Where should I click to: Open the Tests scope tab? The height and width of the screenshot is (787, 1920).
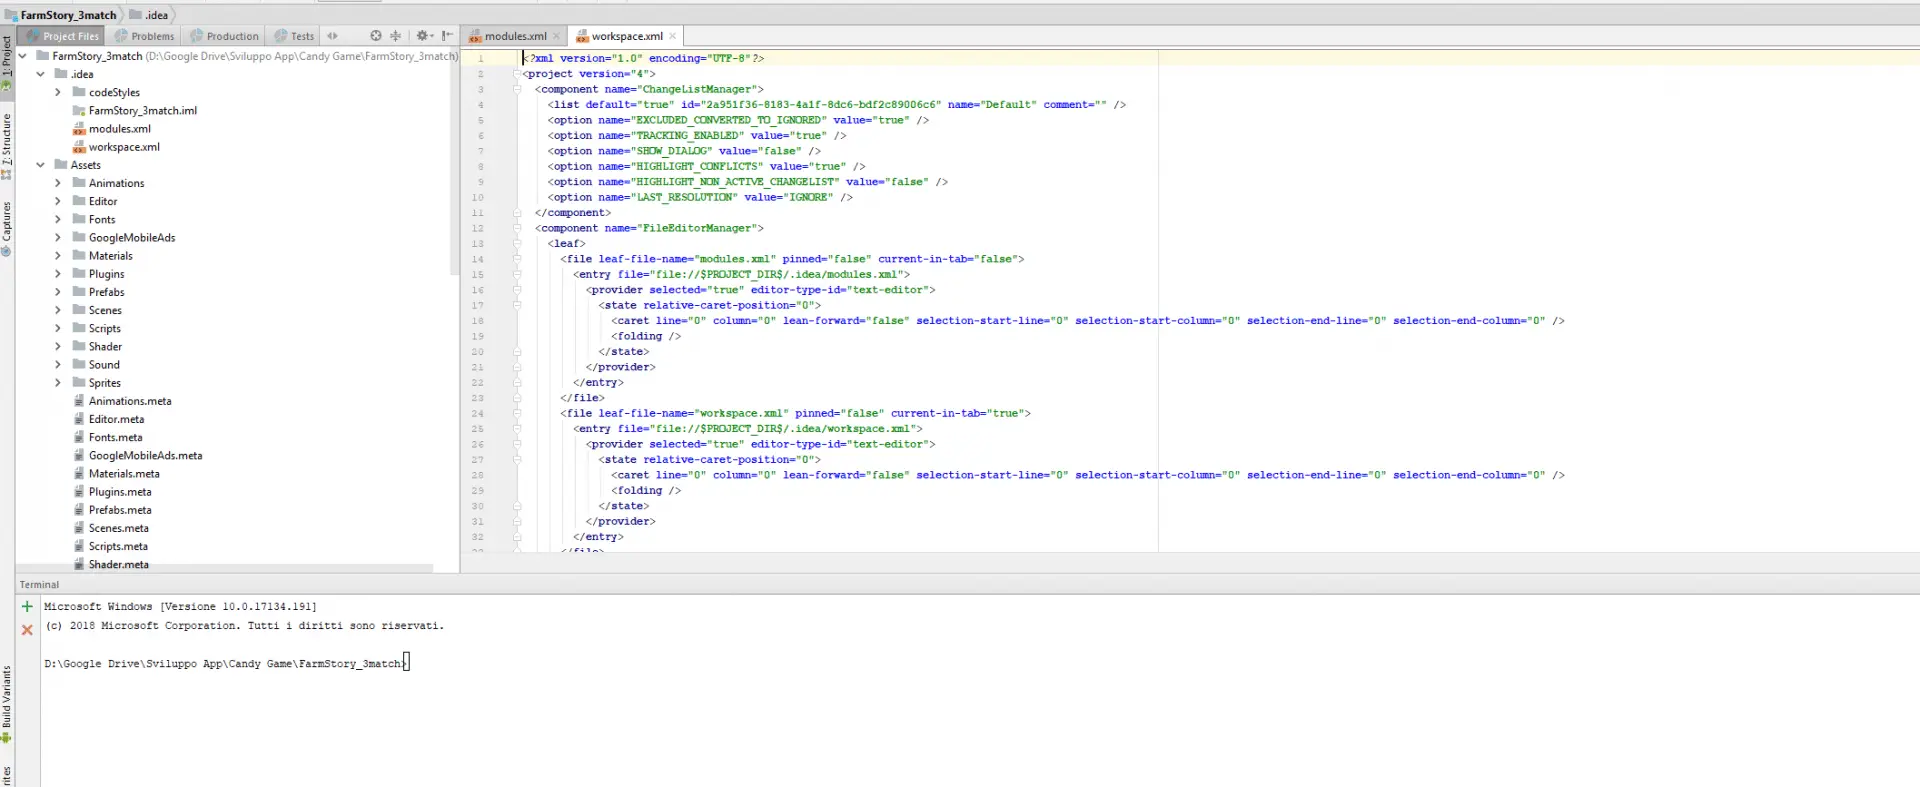pos(294,36)
